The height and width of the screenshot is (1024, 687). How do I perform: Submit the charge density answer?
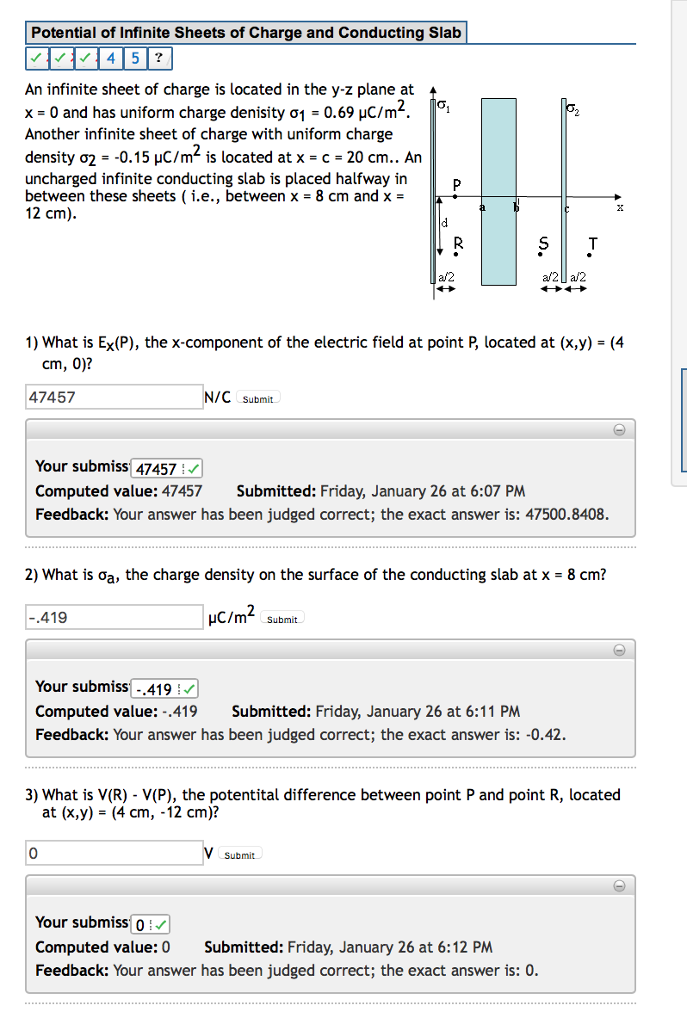click(x=282, y=618)
